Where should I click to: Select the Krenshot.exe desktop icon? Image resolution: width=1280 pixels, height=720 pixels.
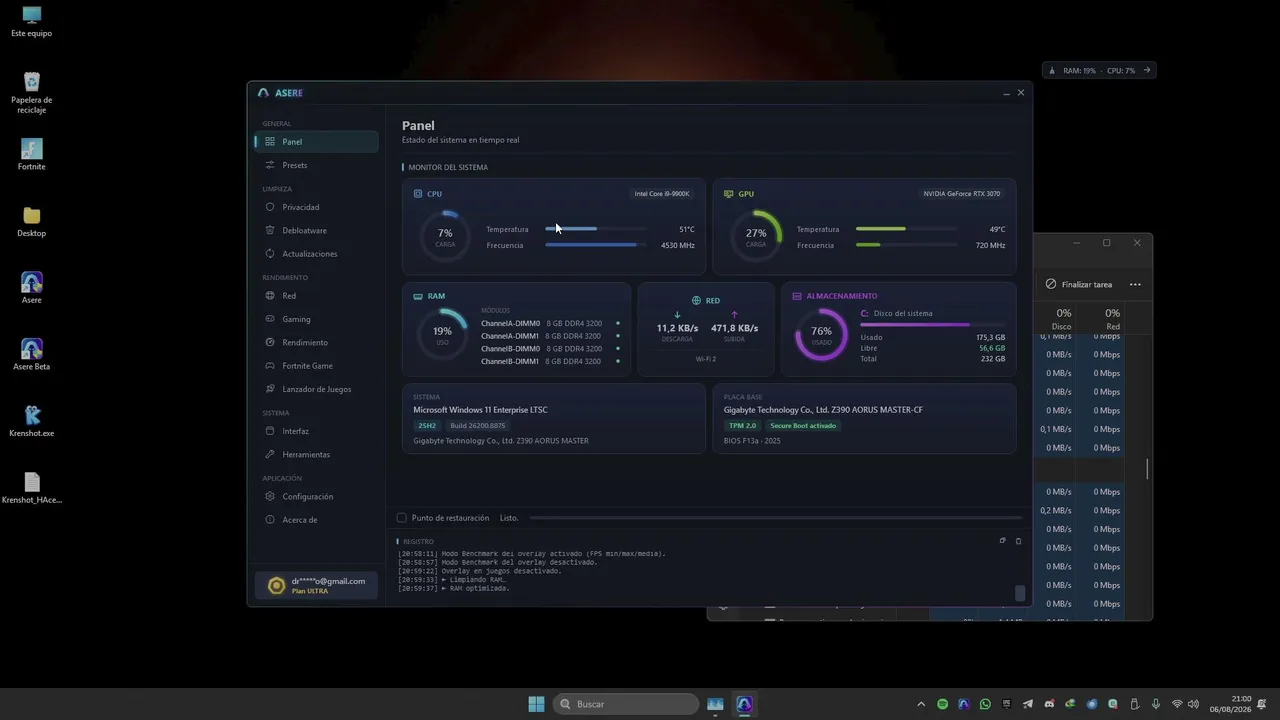pos(31,421)
